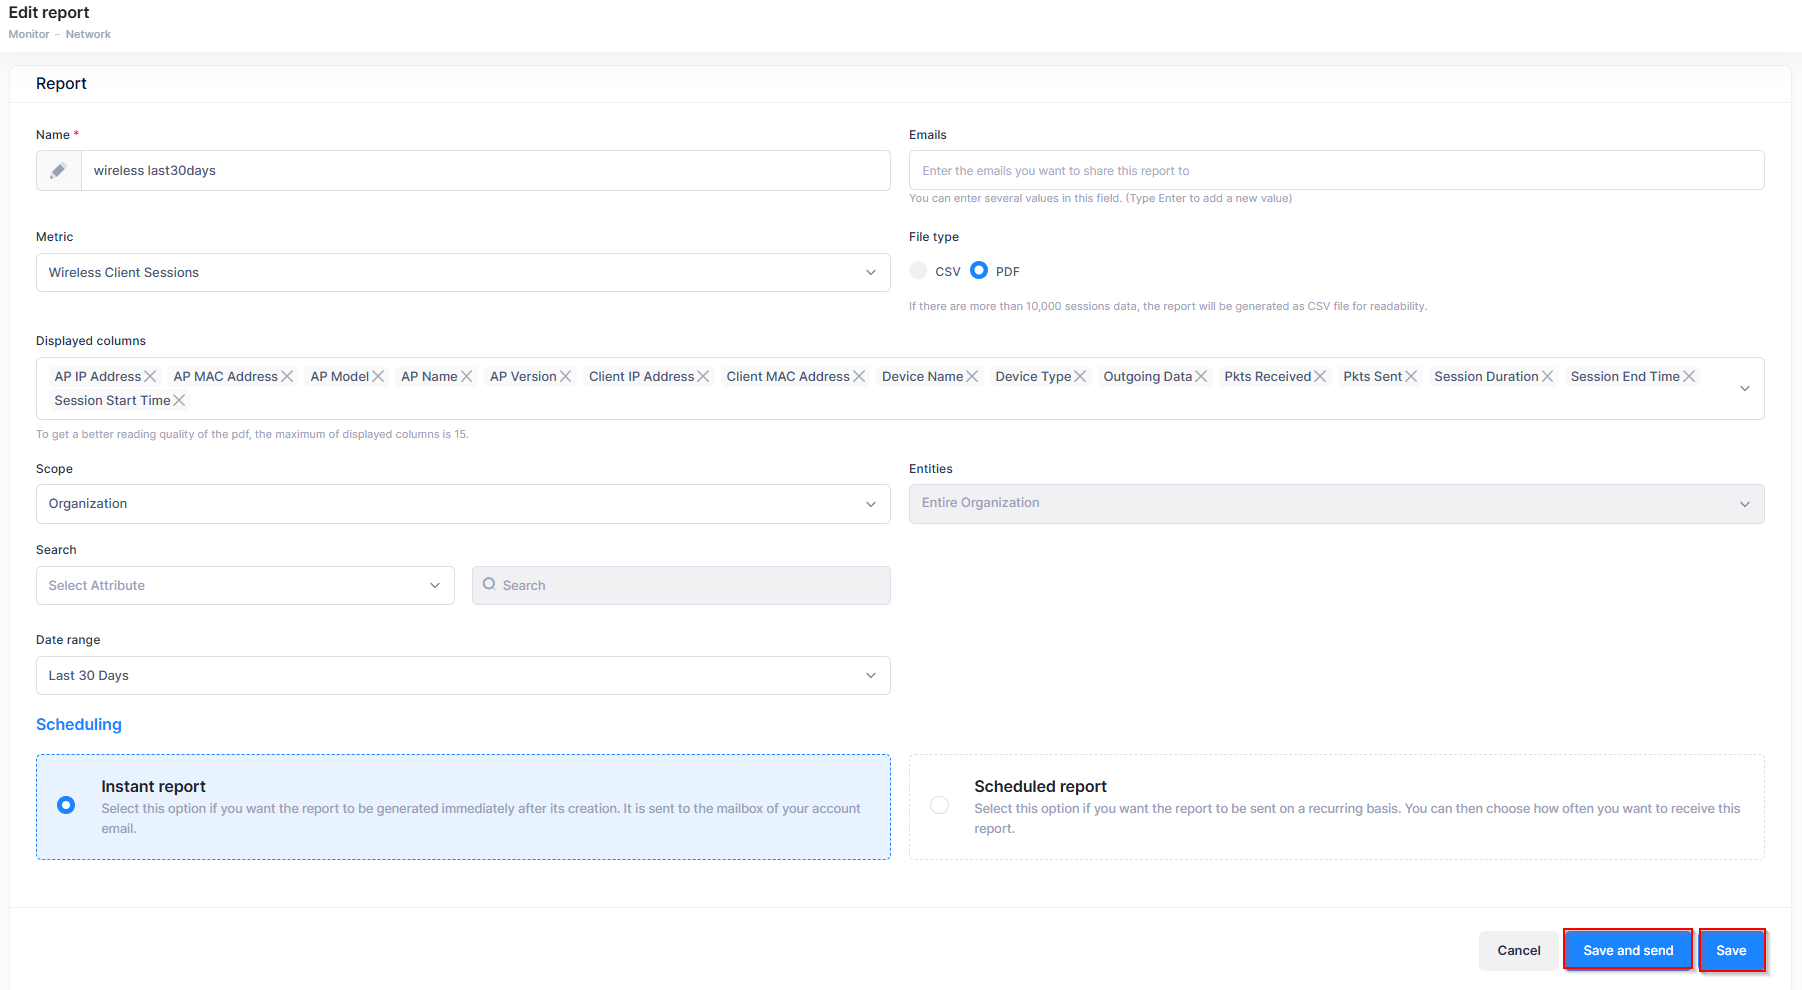The height and width of the screenshot is (990, 1802).
Task: Open the Select Attribute dropdown
Action: tap(244, 586)
